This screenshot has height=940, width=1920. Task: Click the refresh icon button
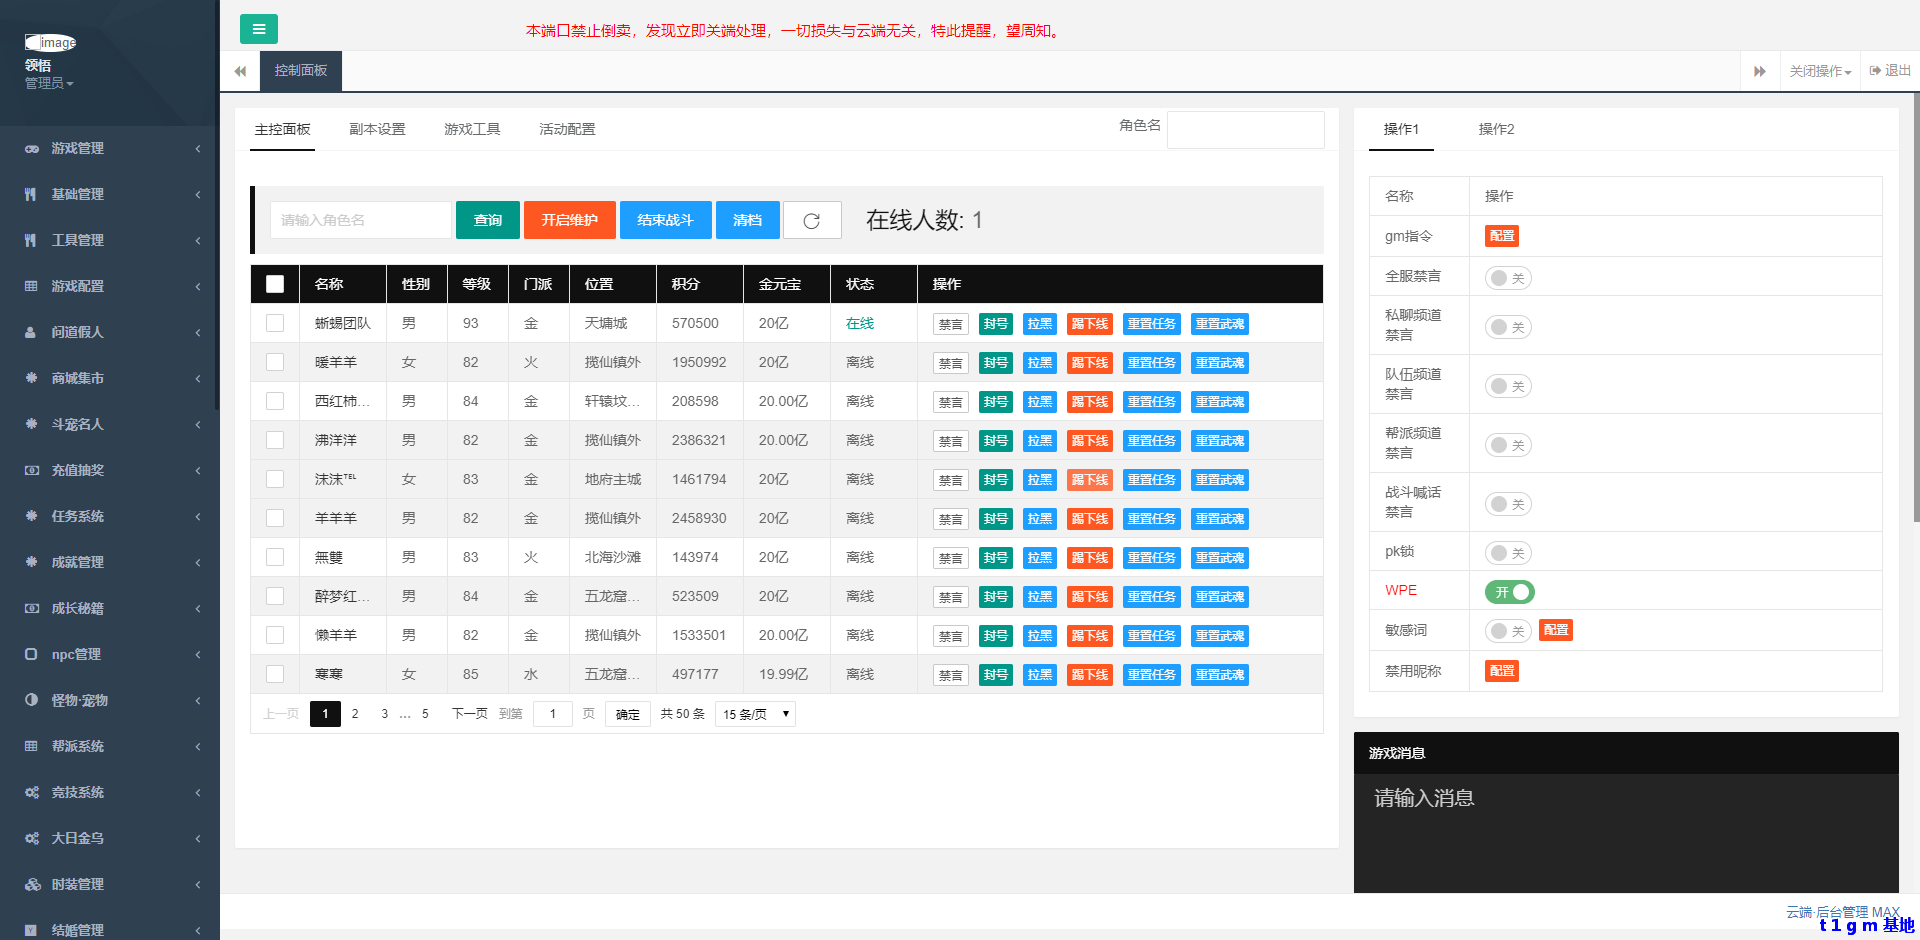point(811,221)
